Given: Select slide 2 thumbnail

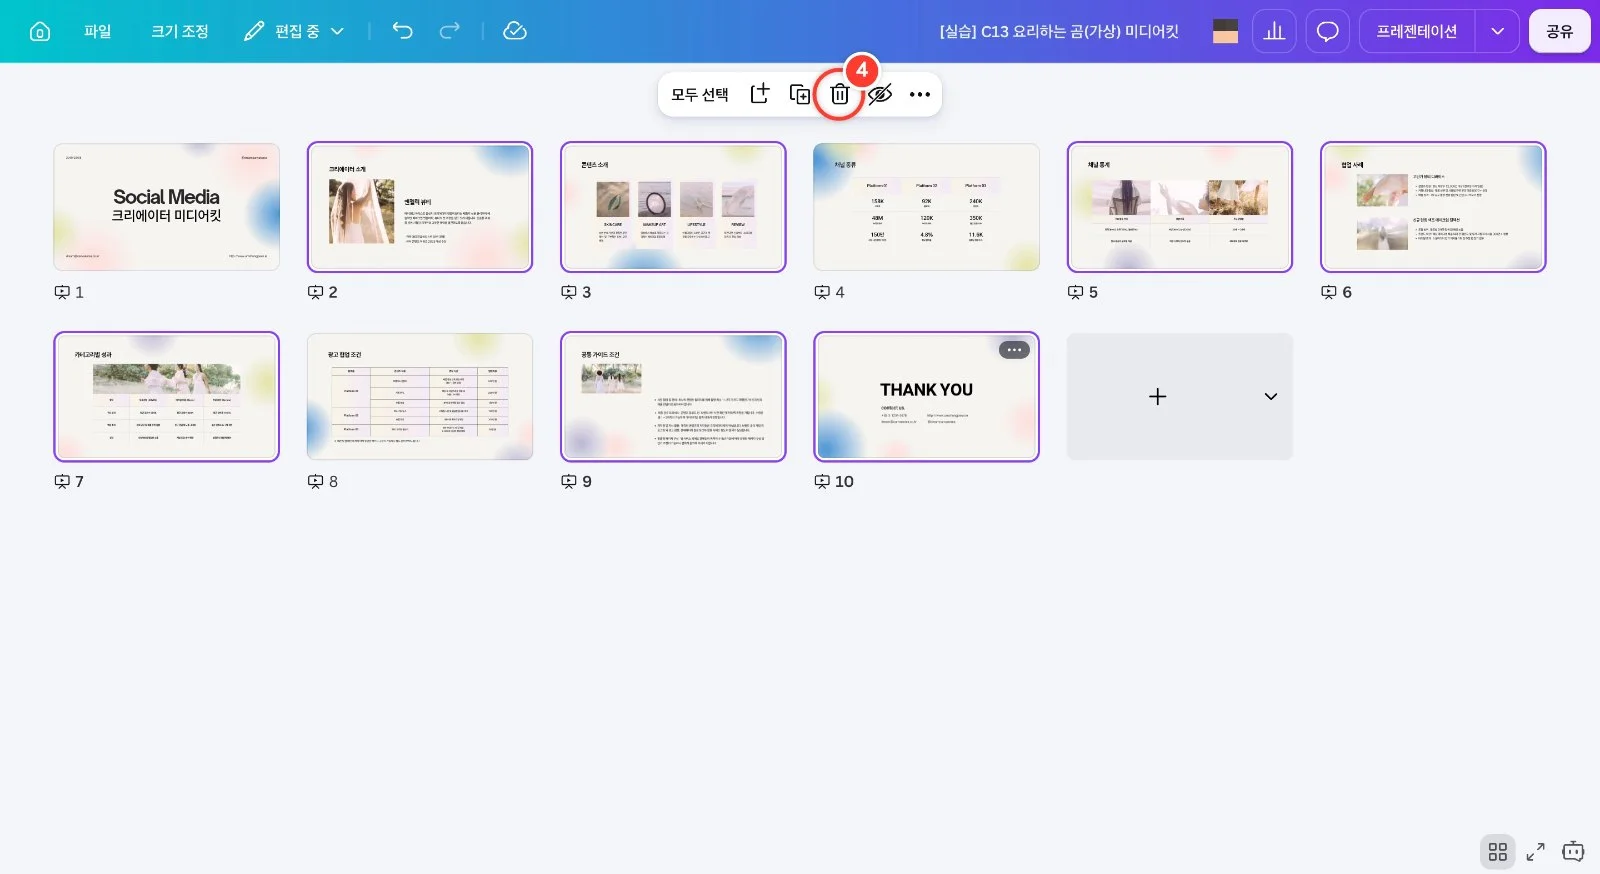Looking at the screenshot, I should click(420, 207).
